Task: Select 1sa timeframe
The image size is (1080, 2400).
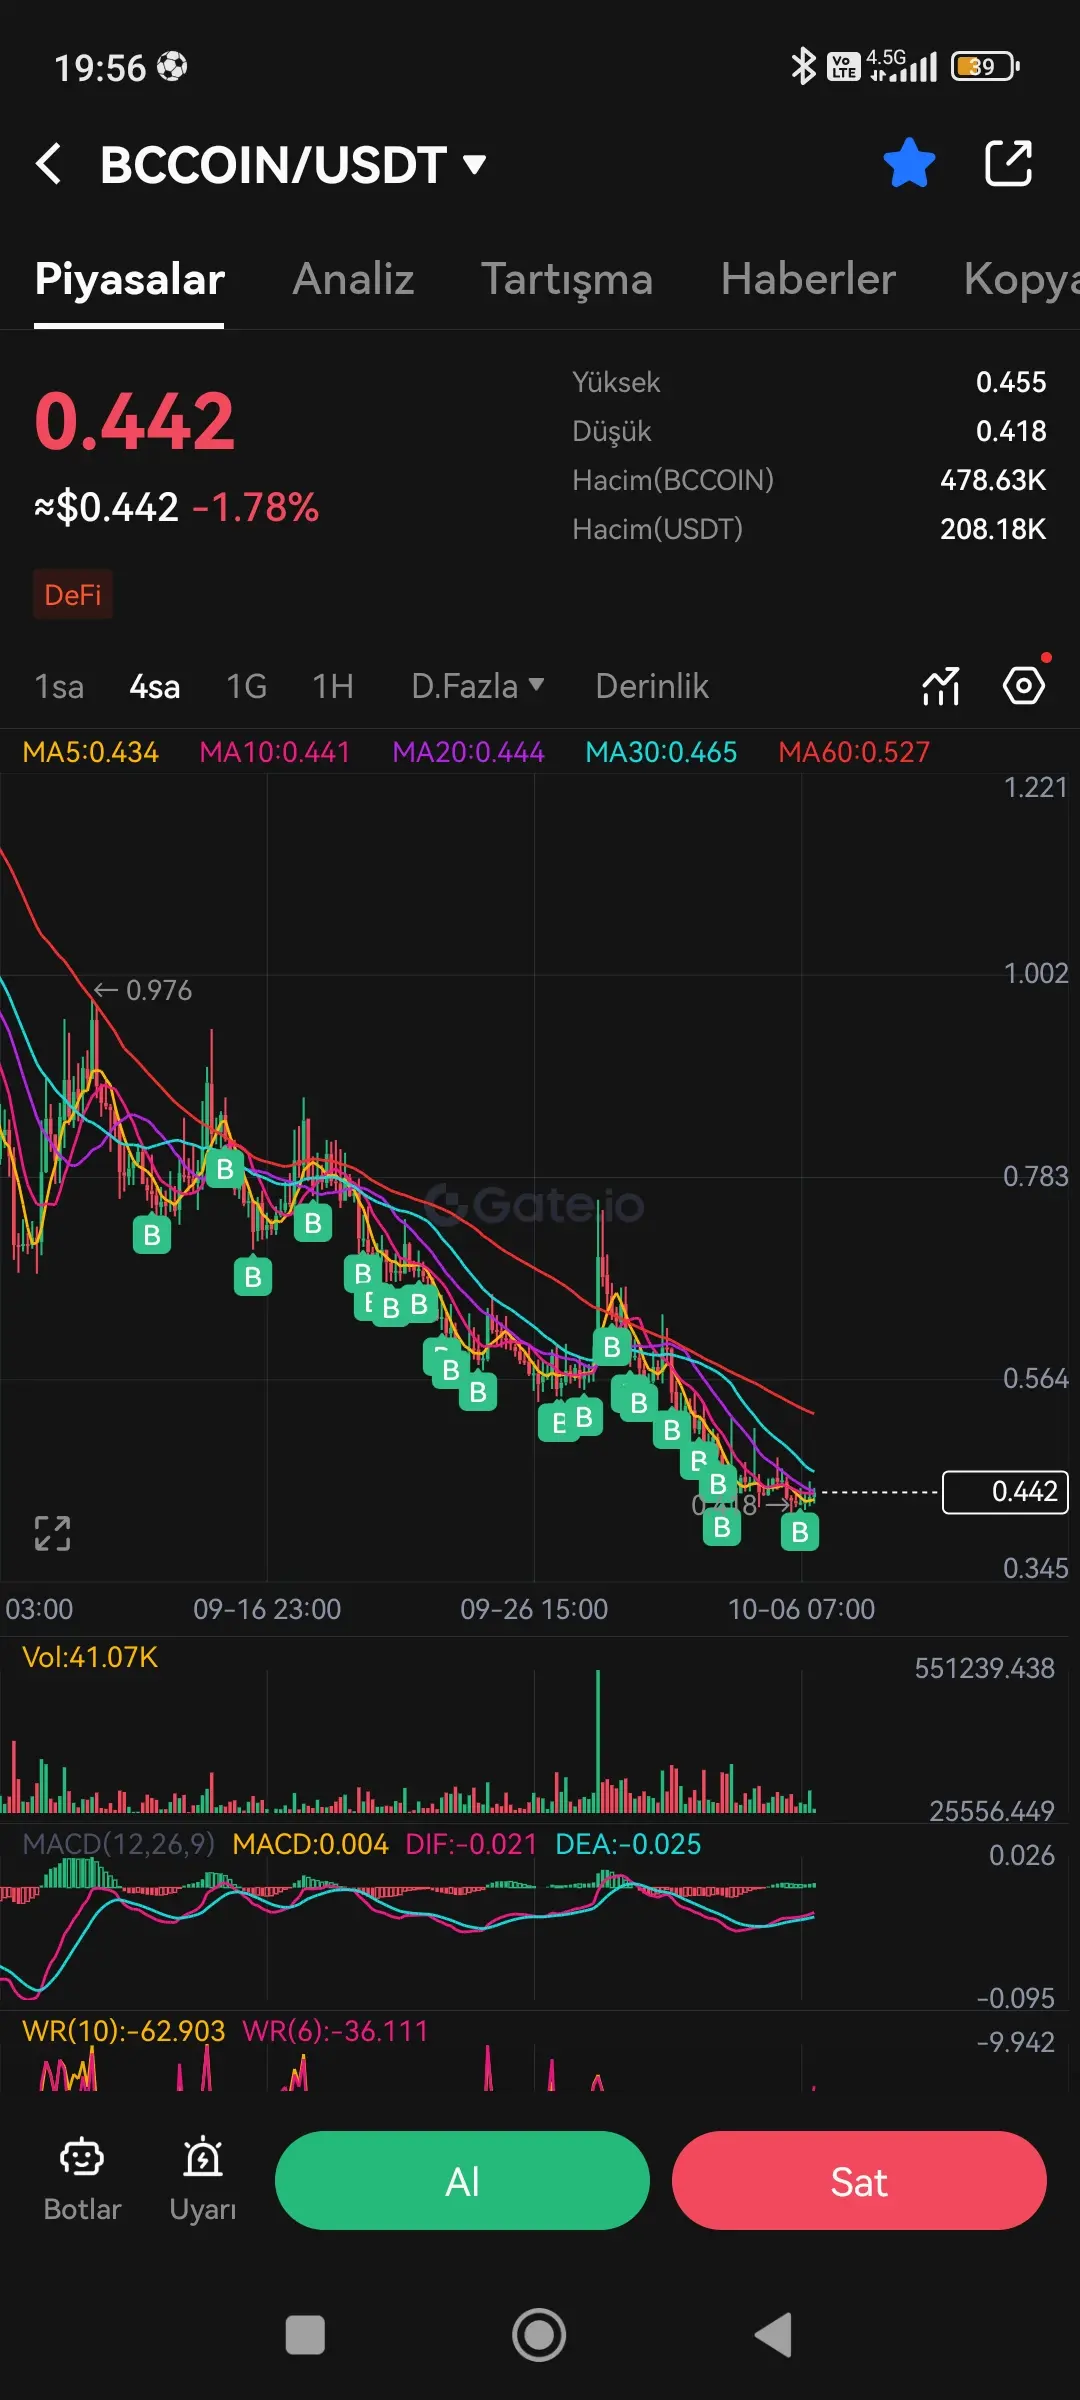Action: pos(59,686)
